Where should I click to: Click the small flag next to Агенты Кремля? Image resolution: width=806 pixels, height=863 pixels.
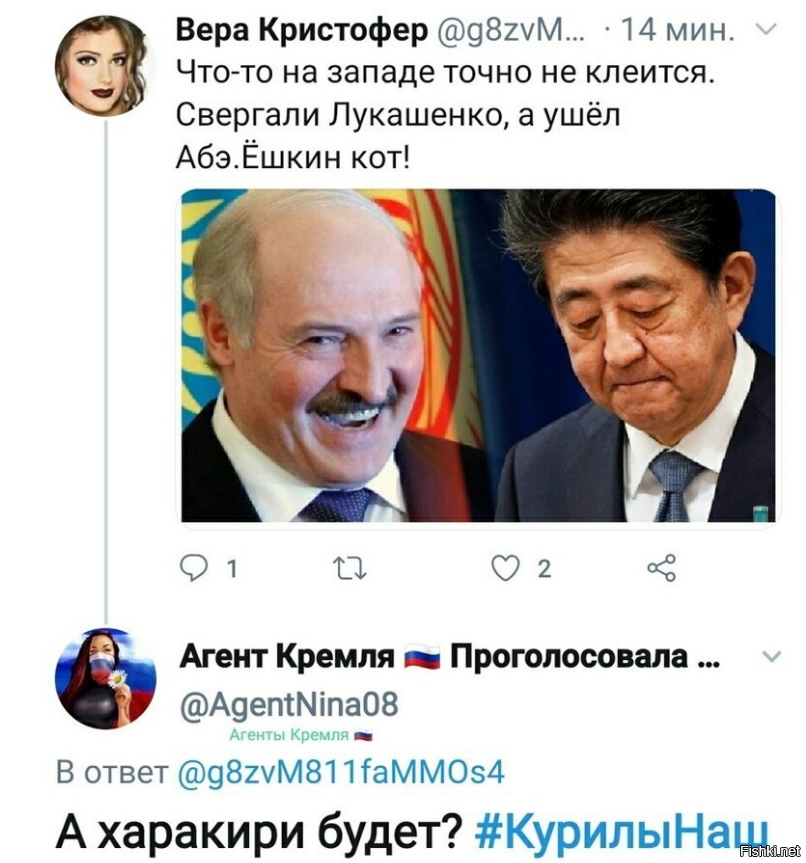363,735
